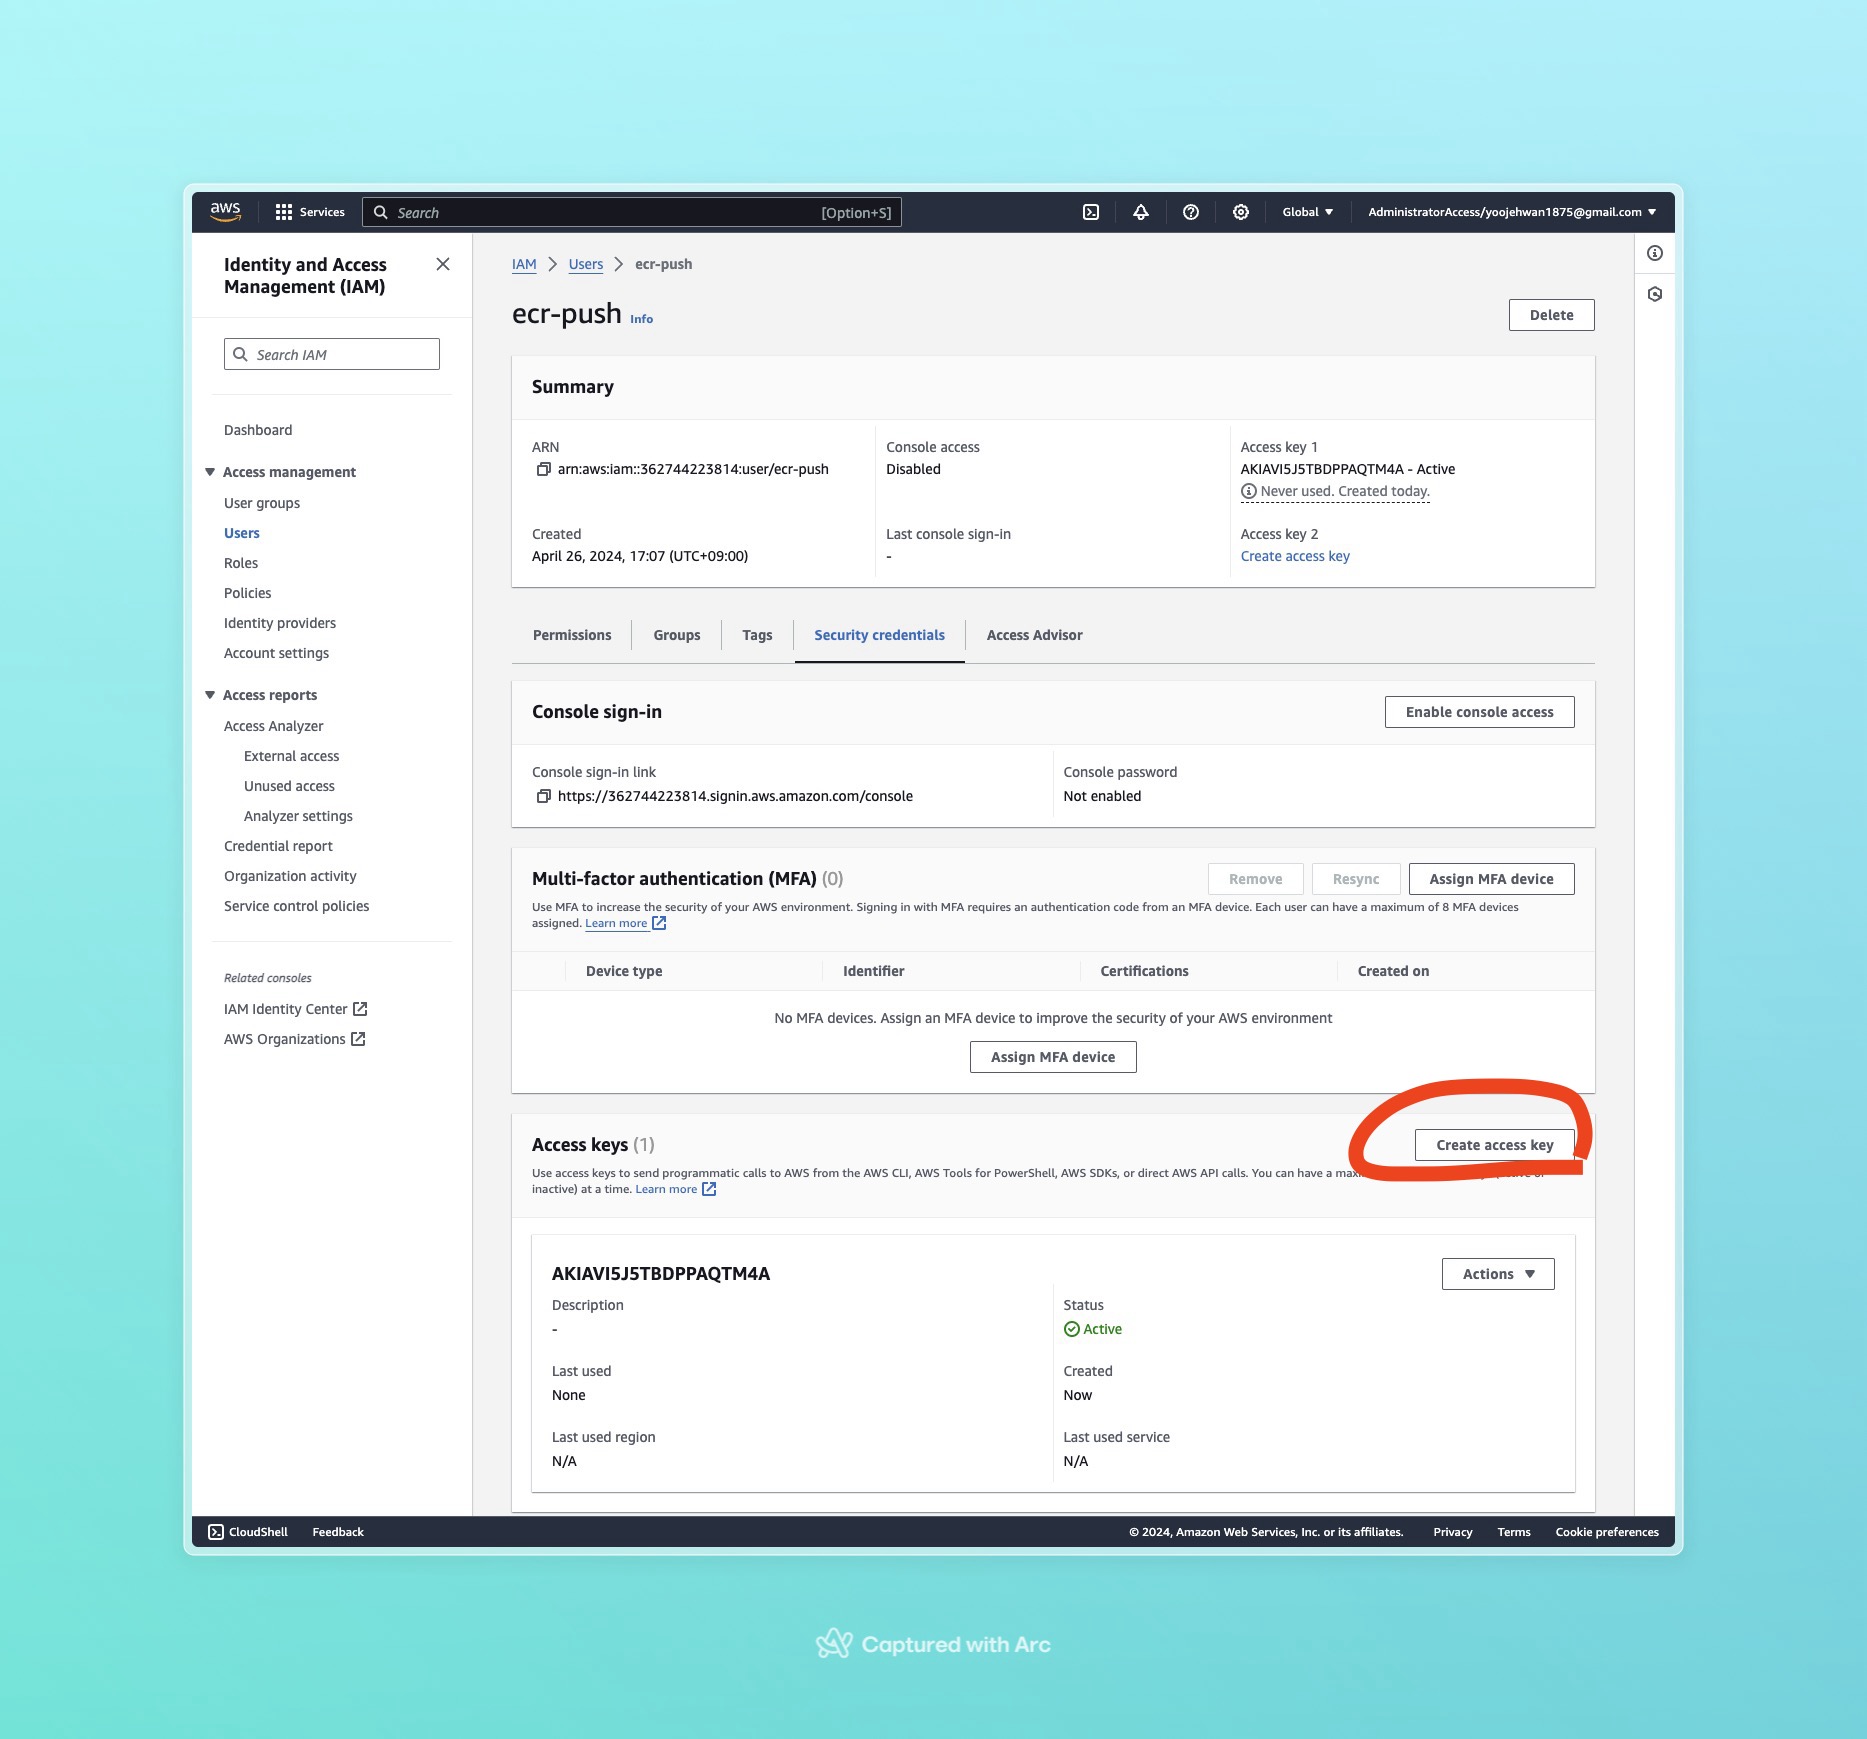Open the MFA Learn more external link icon

(x=659, y=923)
